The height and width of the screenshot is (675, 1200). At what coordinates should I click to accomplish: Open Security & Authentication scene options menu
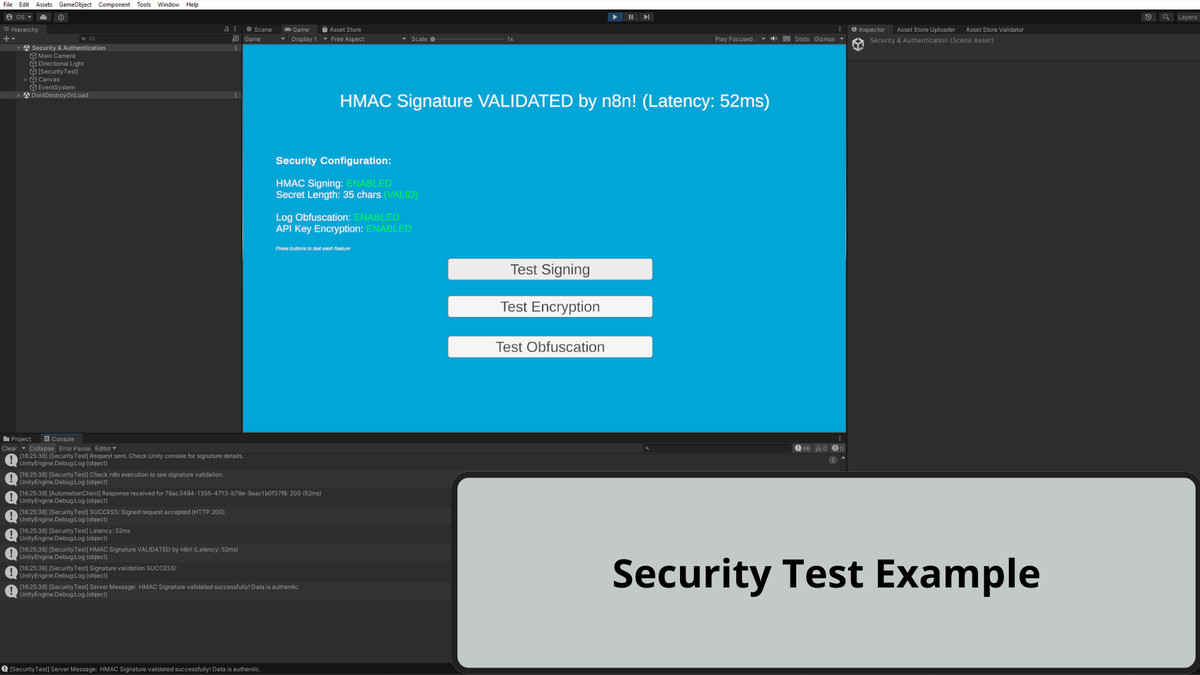236,48
